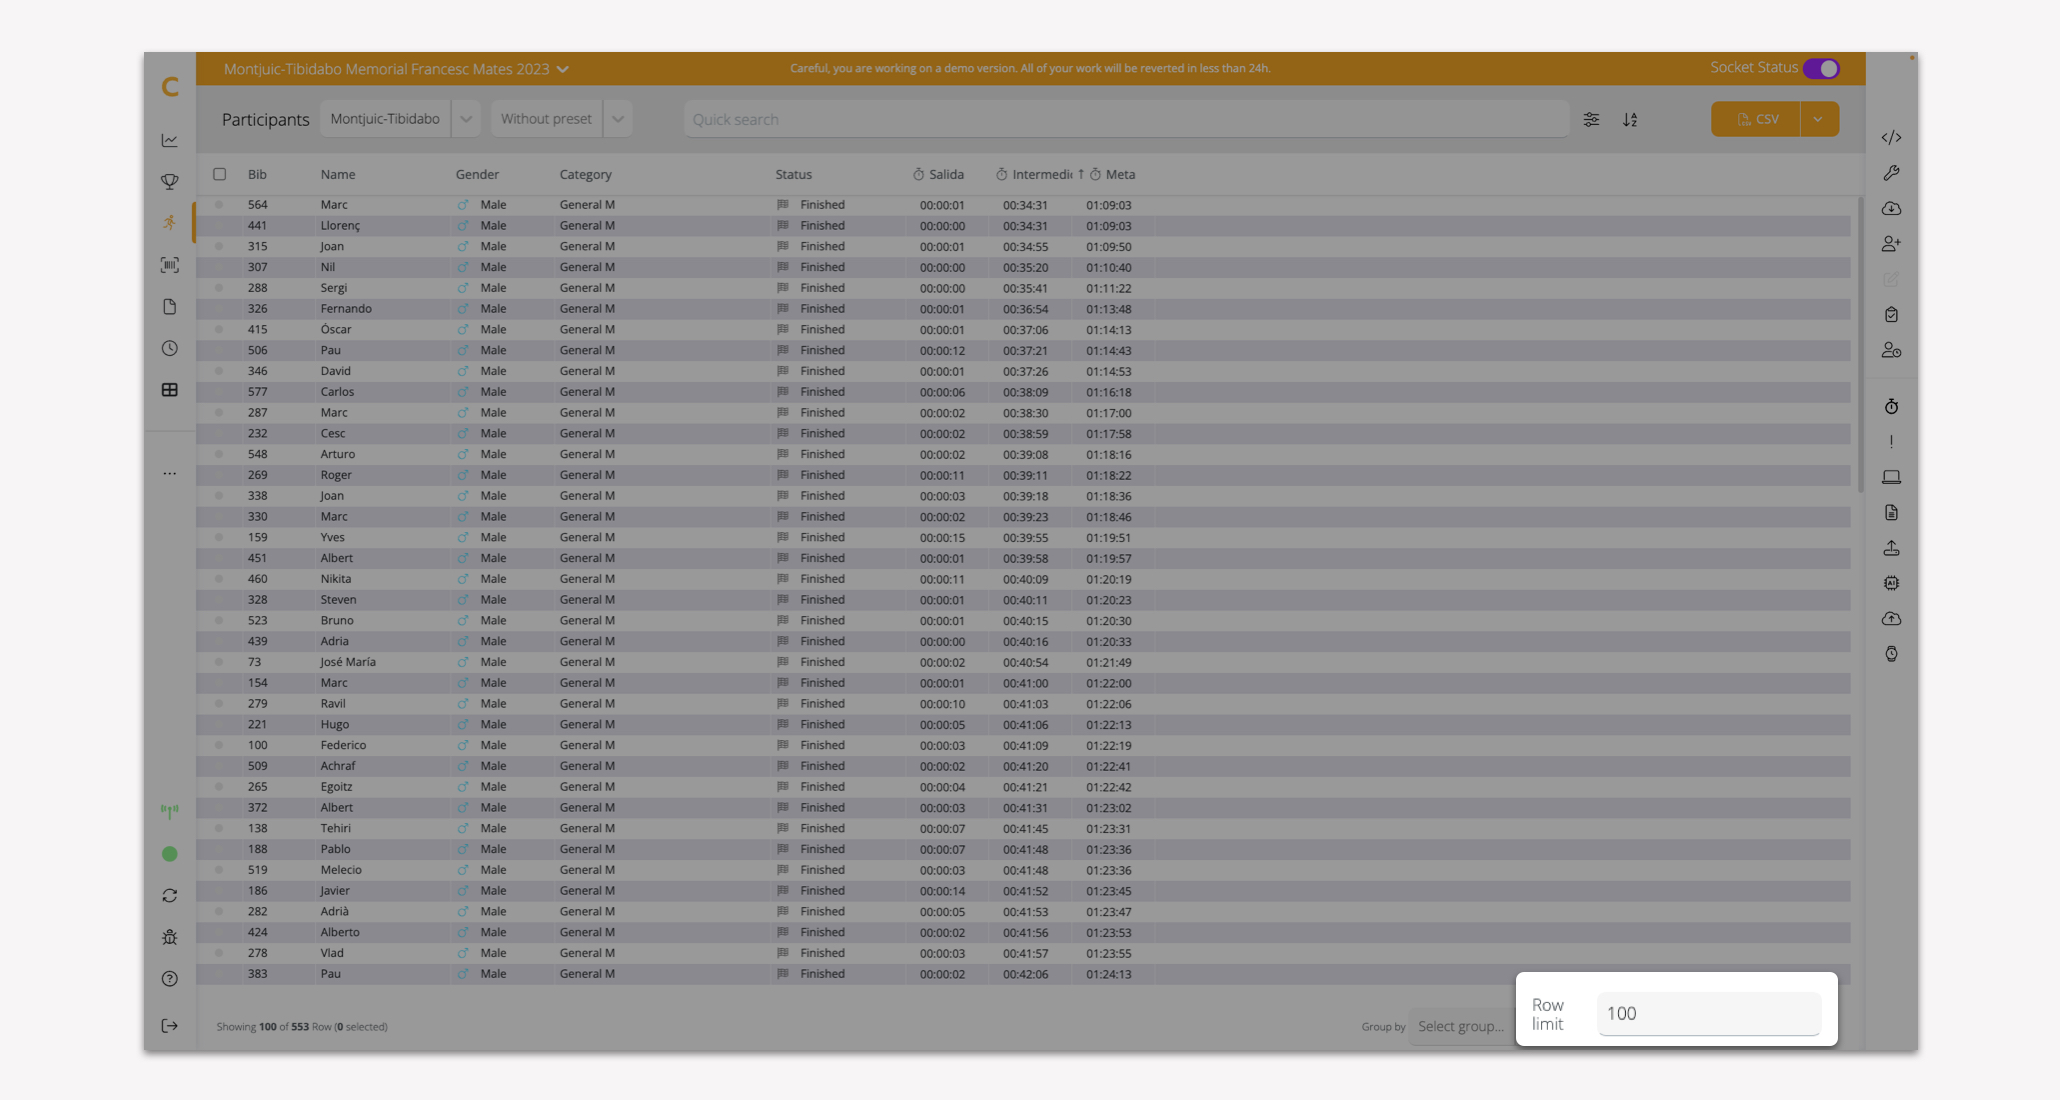Image resolution: width=2060 pixels, height=1100 pixels.
Task: Select the row marker for bib 287
Action: [x=219, y=412]
